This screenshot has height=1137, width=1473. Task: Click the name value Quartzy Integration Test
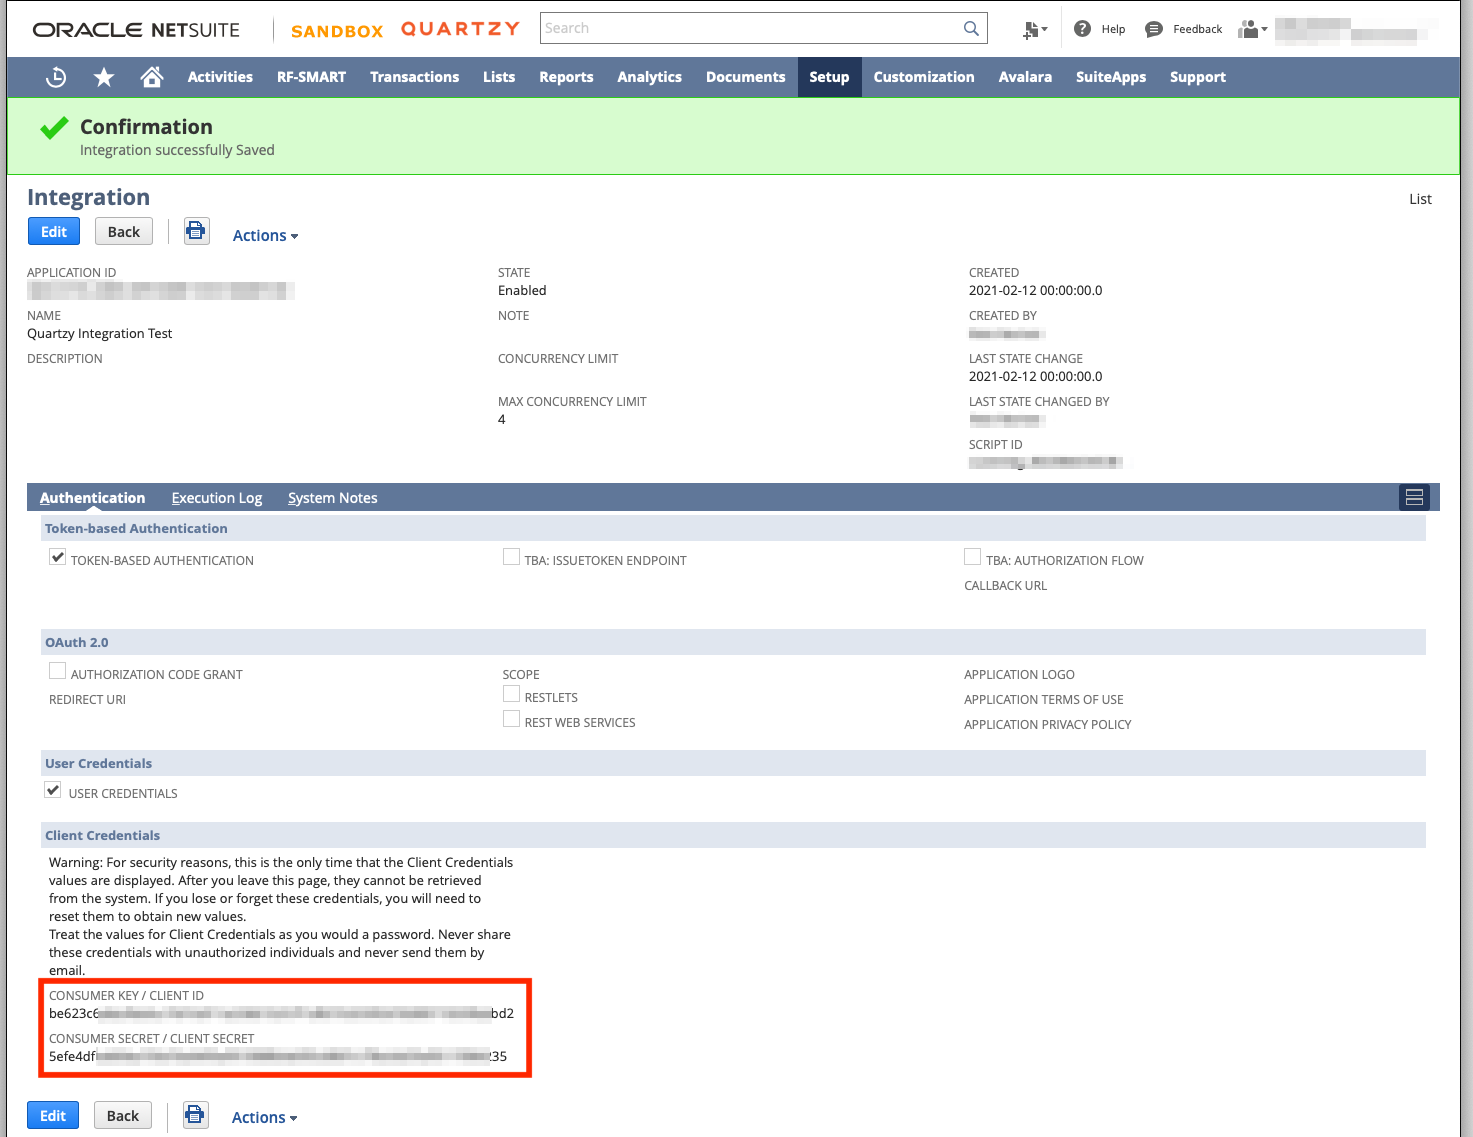pos(100,333)
